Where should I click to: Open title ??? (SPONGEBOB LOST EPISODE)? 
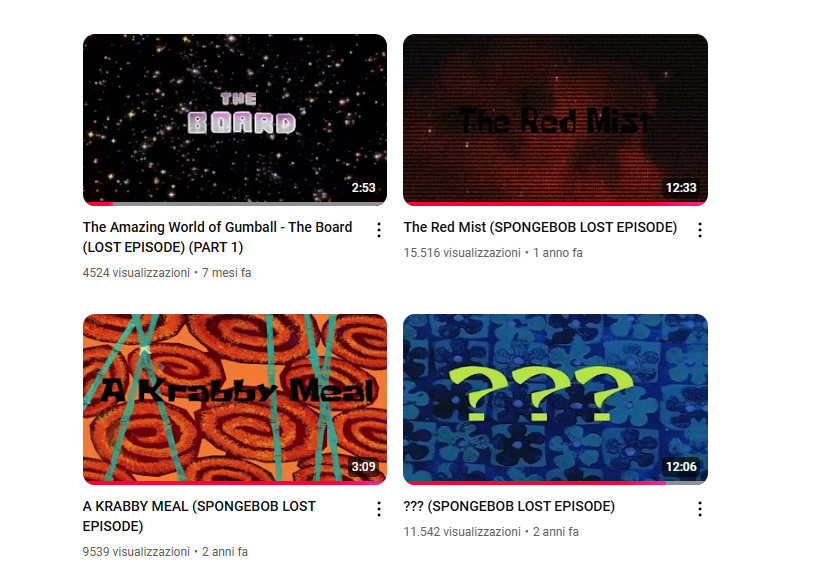(509, 506)
